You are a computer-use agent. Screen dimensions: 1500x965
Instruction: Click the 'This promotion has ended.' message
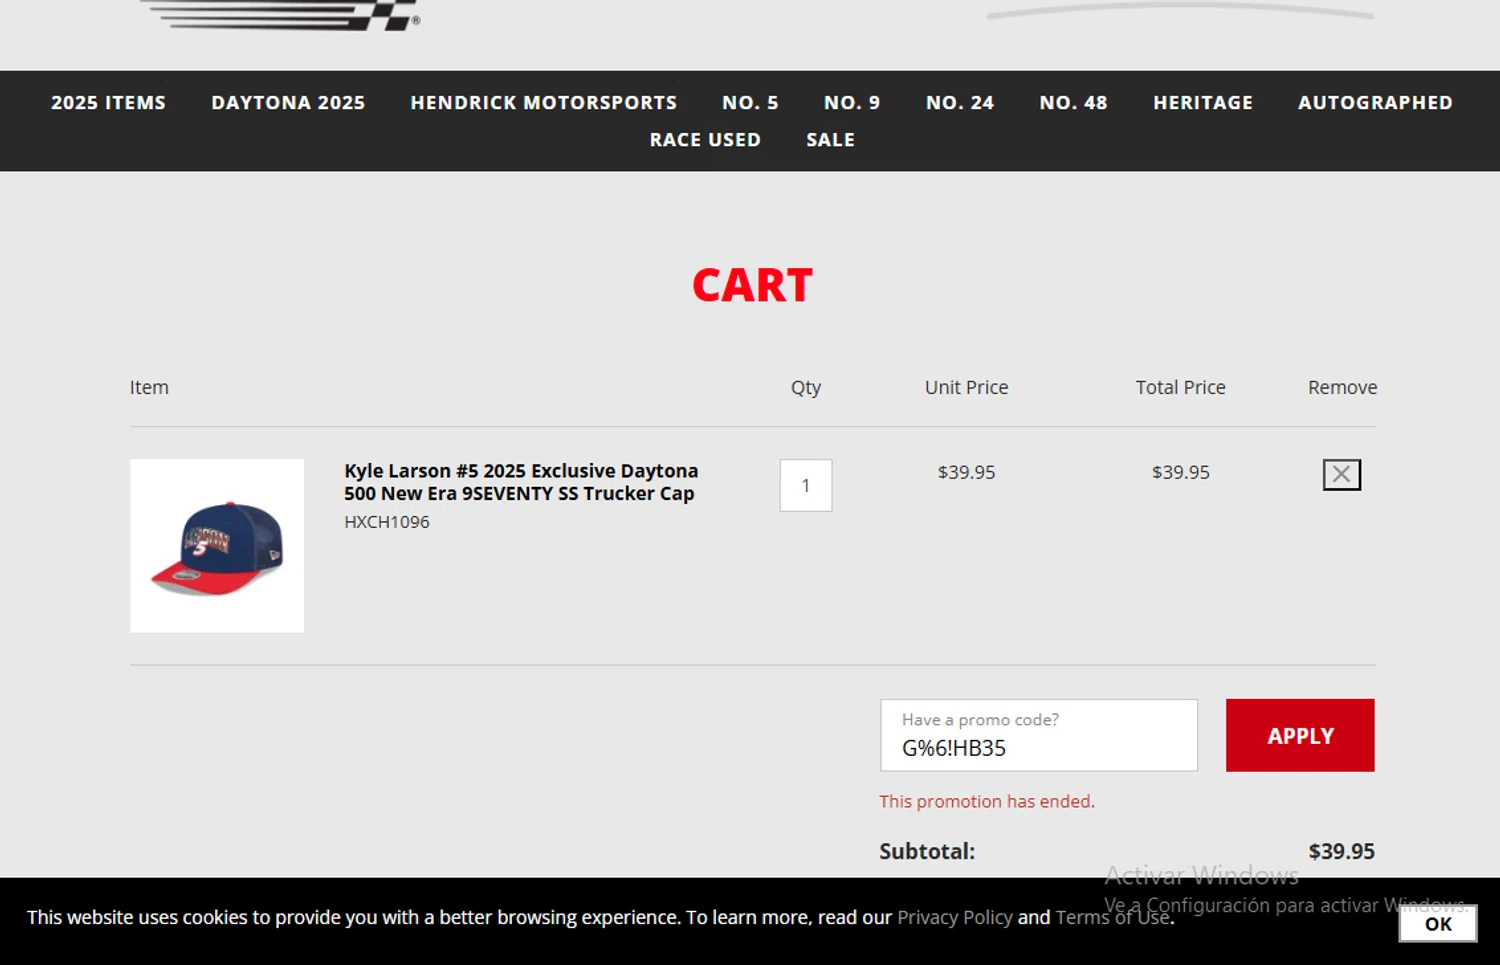[987, 801]
